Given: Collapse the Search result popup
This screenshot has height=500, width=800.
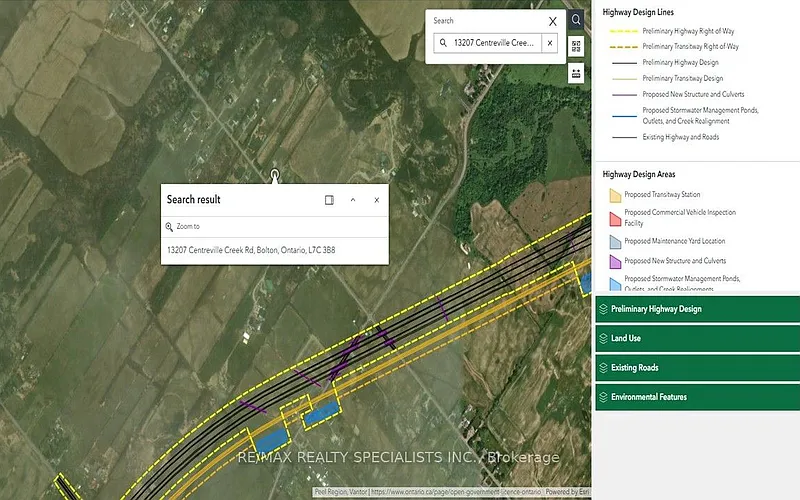Looking at the screenshot, I should (x=353, y=200).
